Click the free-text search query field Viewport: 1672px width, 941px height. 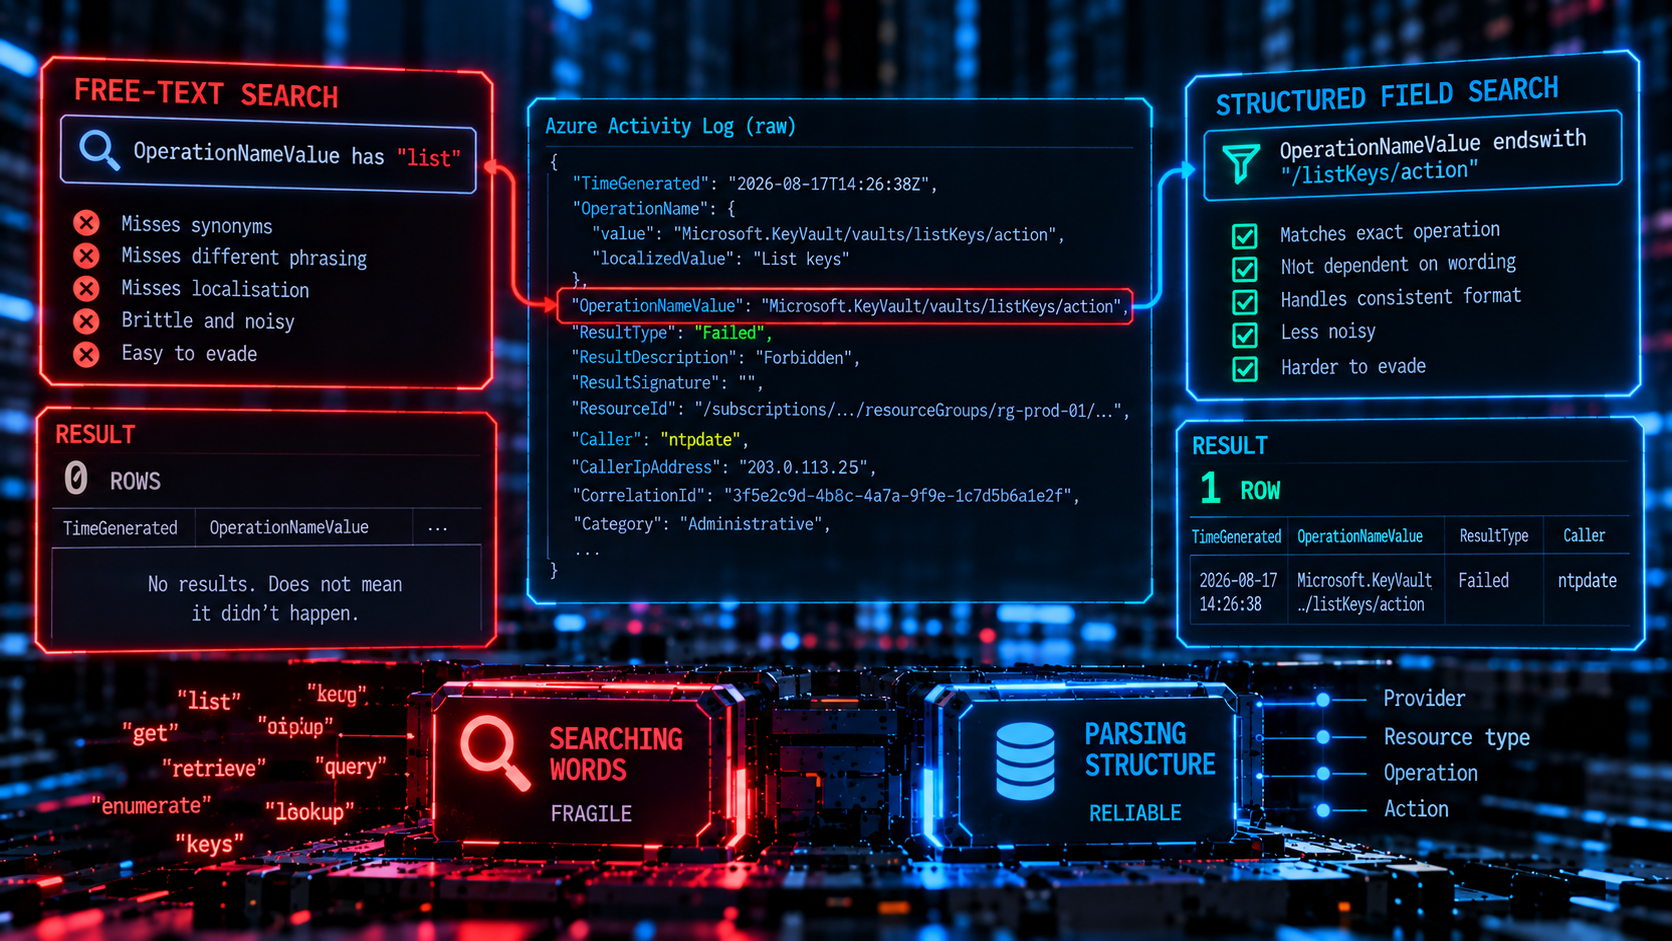[268, 154]
